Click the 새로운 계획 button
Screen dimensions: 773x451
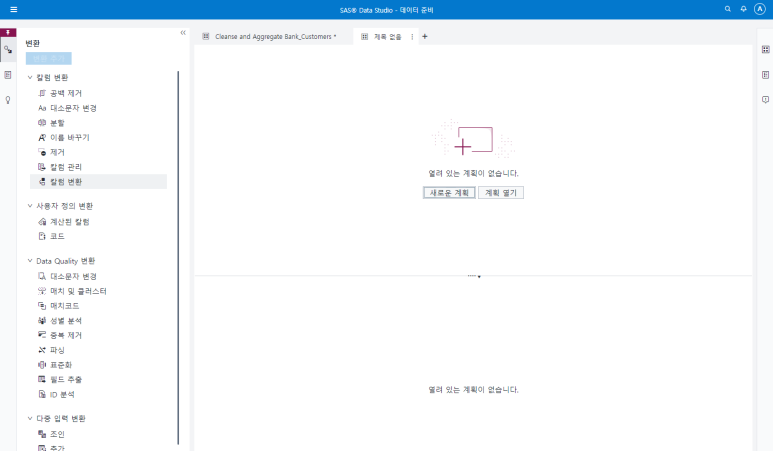pos(449,193)
